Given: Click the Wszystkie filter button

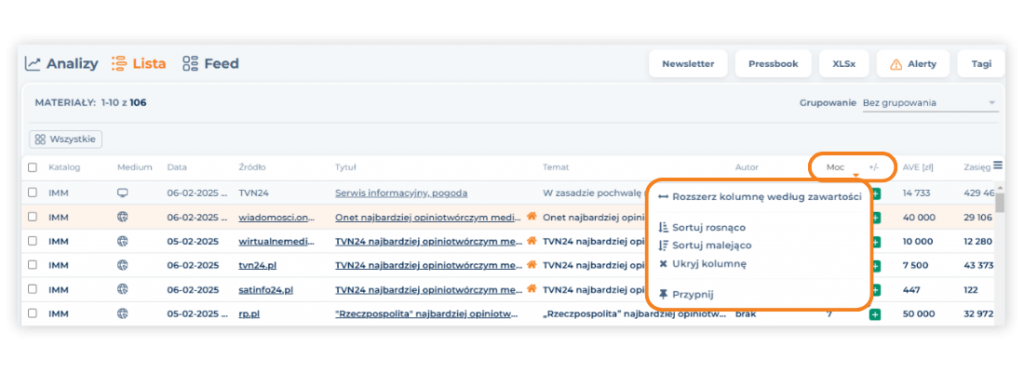Looking at the screenshot, I should (66, 139).
